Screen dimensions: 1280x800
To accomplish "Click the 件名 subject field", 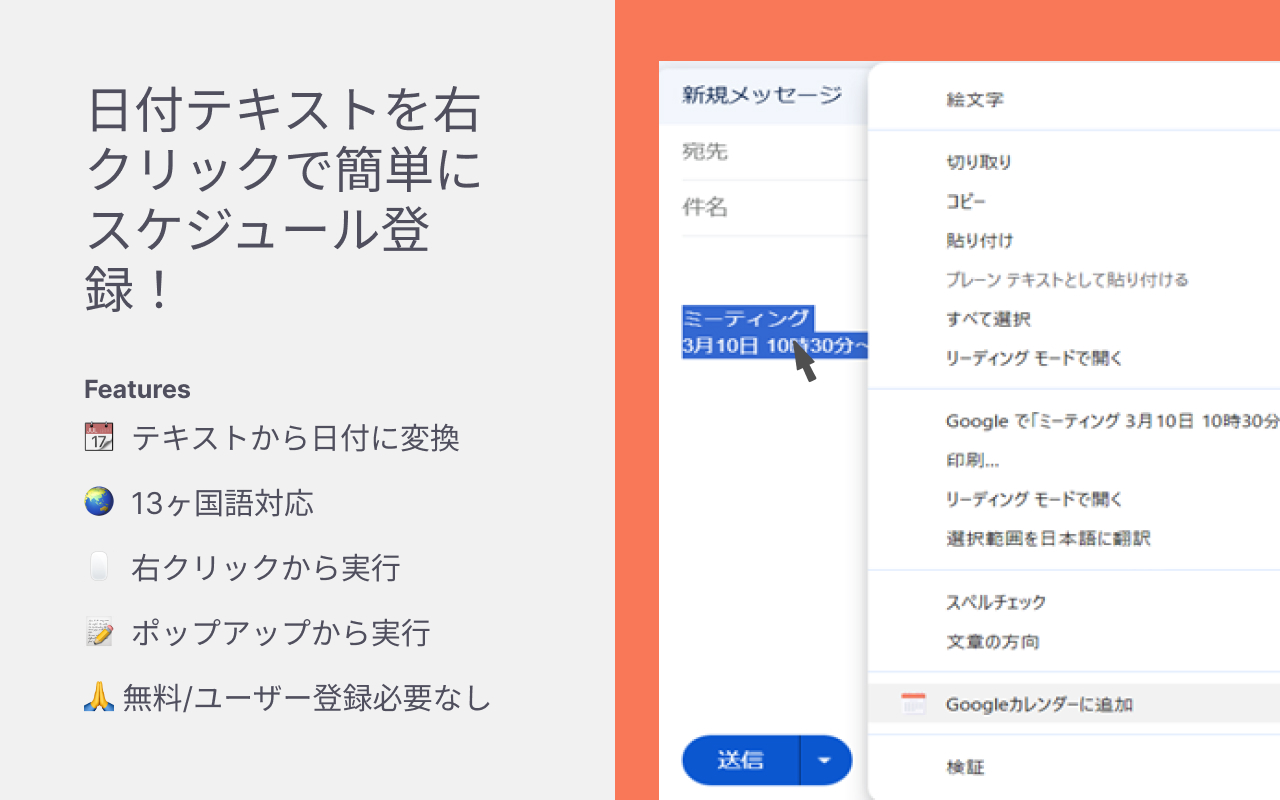I will point(770,208).
